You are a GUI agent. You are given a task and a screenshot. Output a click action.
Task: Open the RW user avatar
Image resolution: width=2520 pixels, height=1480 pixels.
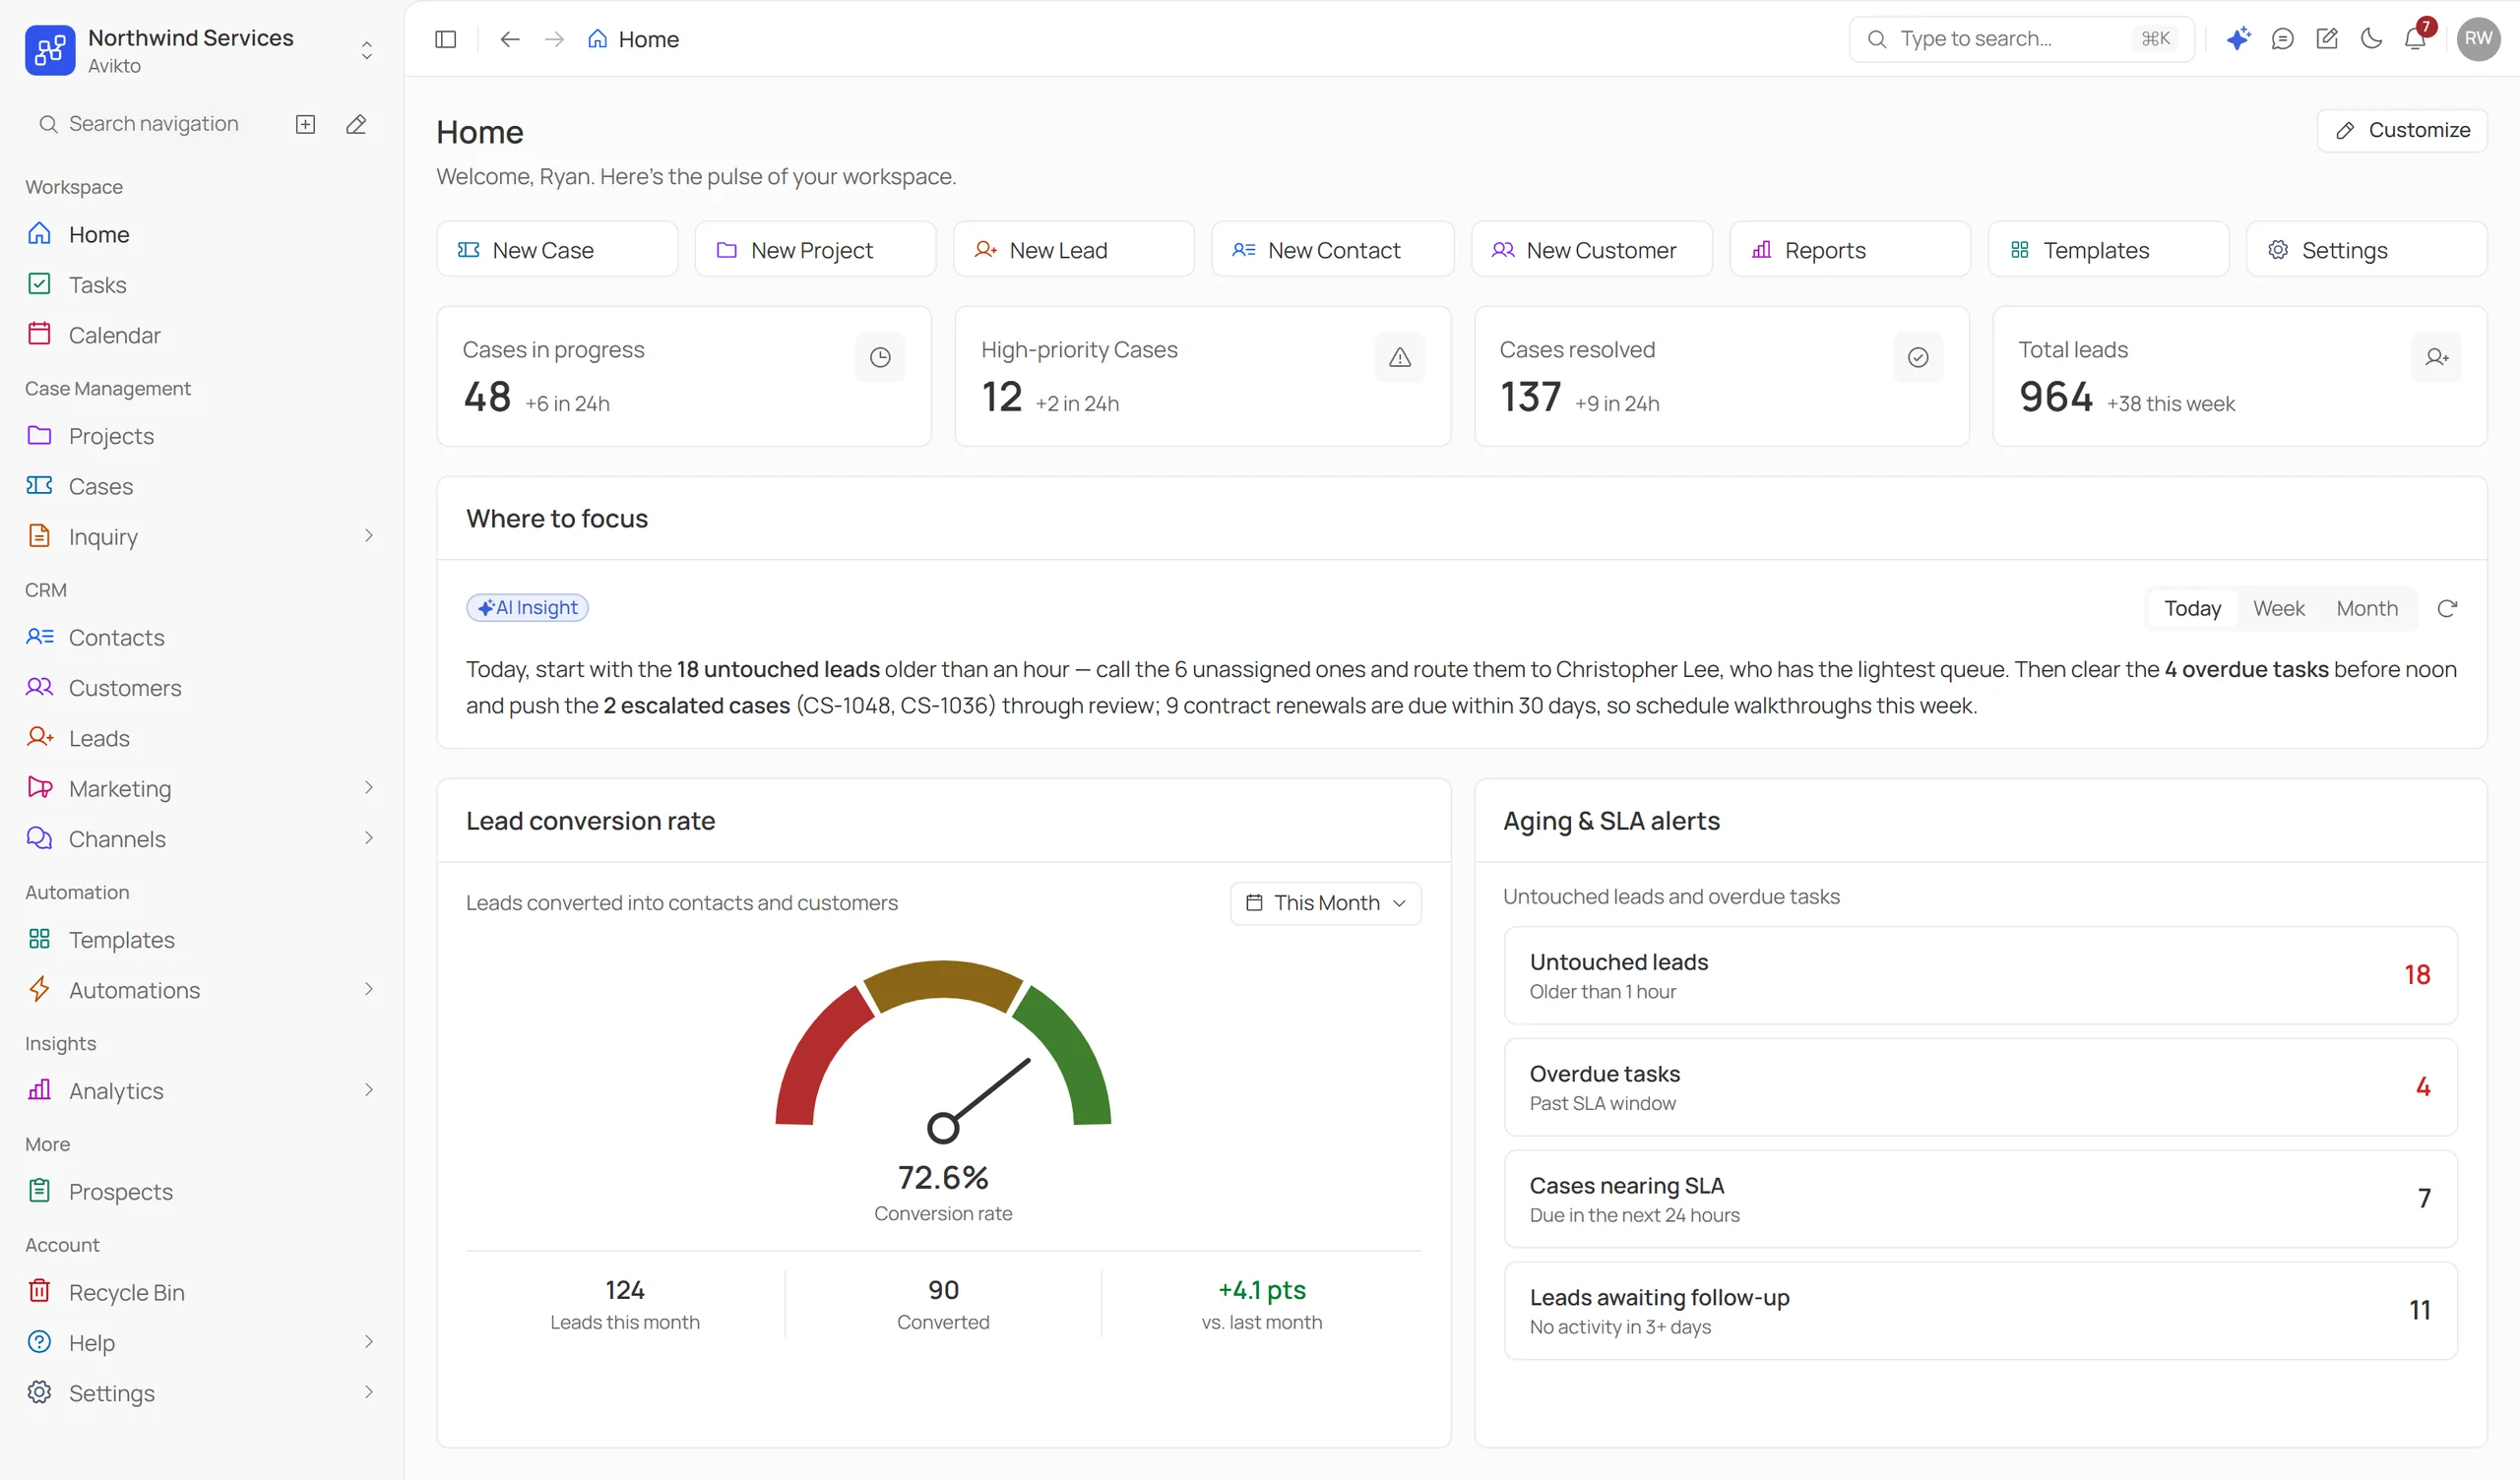click(x=2478, y=39)
